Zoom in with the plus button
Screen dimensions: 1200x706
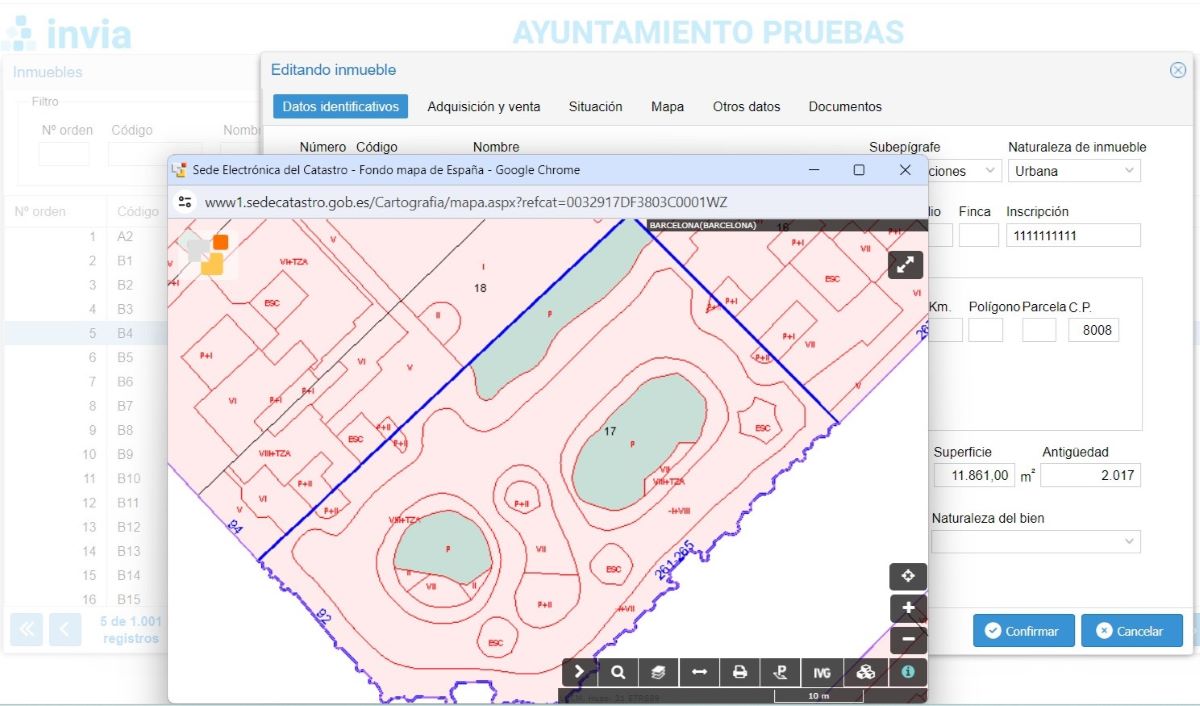(908, 608)
